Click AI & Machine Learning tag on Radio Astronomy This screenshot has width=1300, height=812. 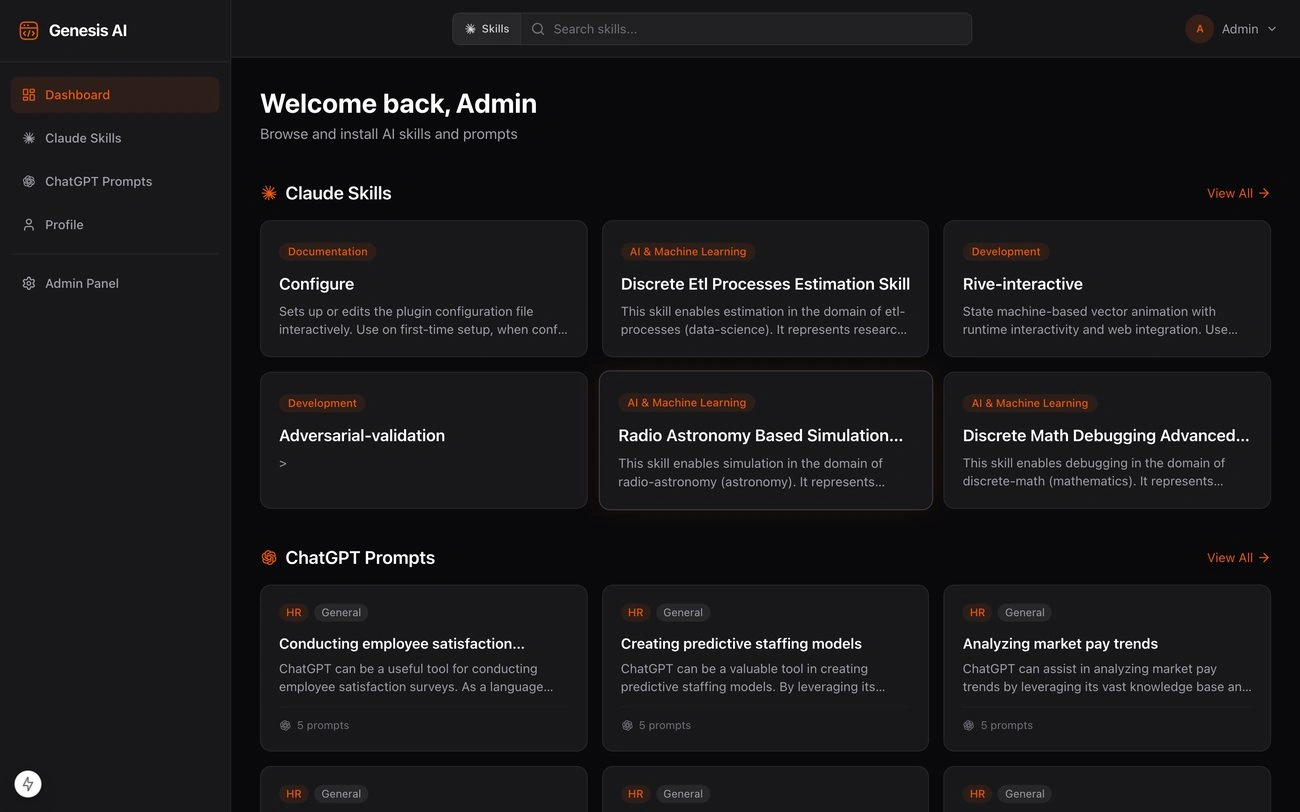(687, 403)
